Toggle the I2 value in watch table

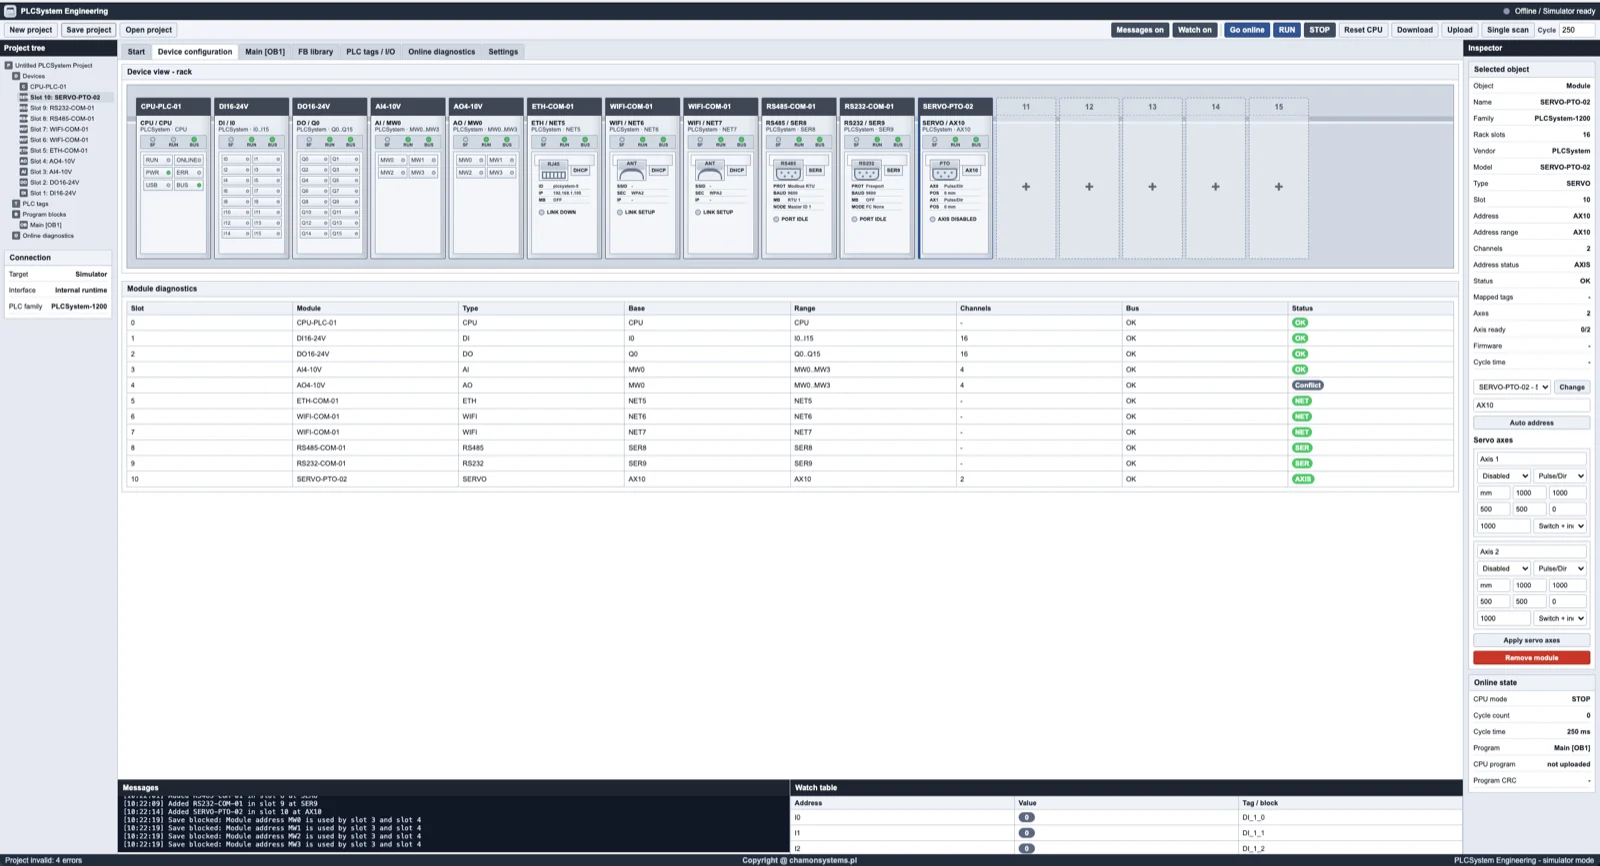click(x=1026, y=849)
